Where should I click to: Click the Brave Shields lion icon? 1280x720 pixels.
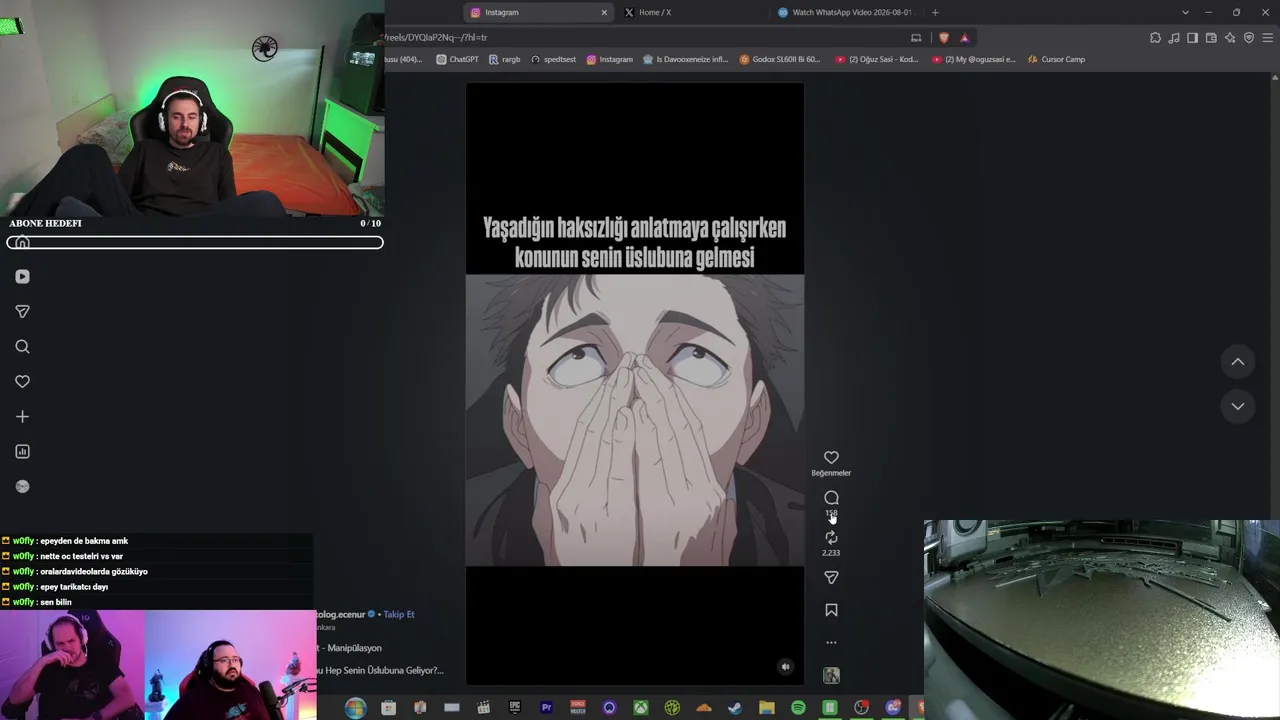pyautogui.click(x=943, y=38)
